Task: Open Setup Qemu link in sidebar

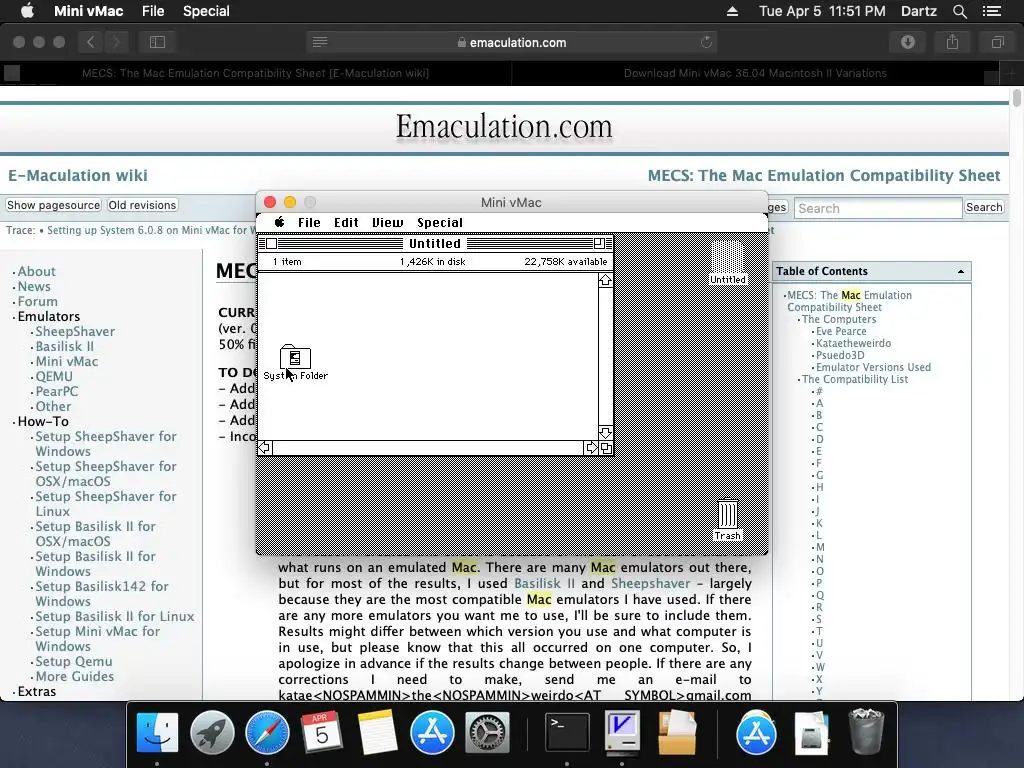Action: coord(74,661)
